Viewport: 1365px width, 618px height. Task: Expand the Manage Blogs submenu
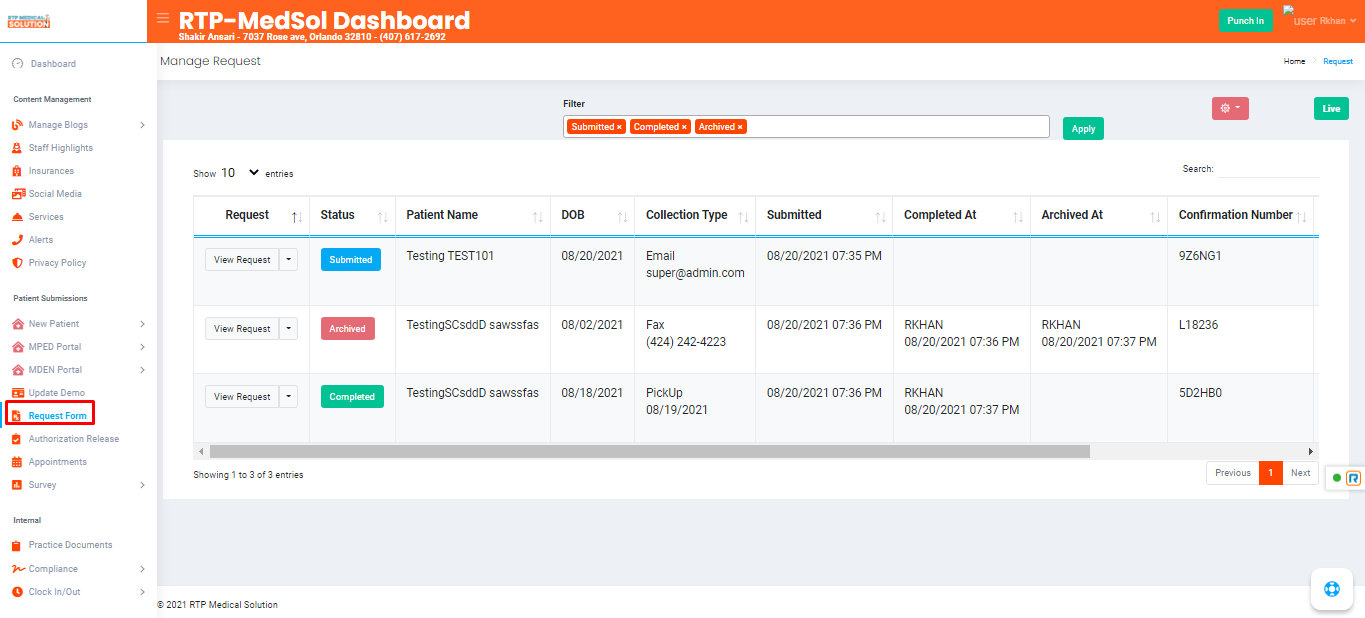[x=142, y=125]
